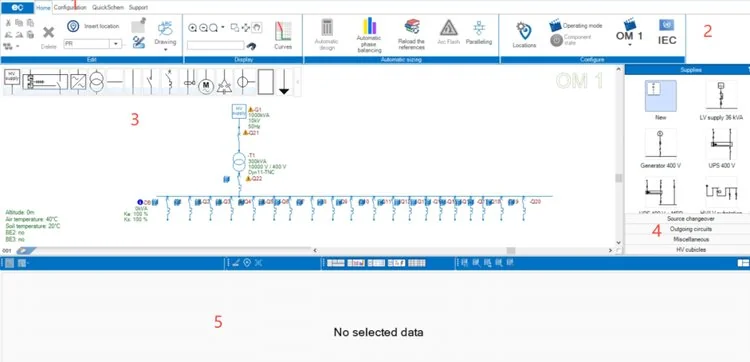Open the Curves chart tool
750x362 pixels.
[x=283, y=35]
